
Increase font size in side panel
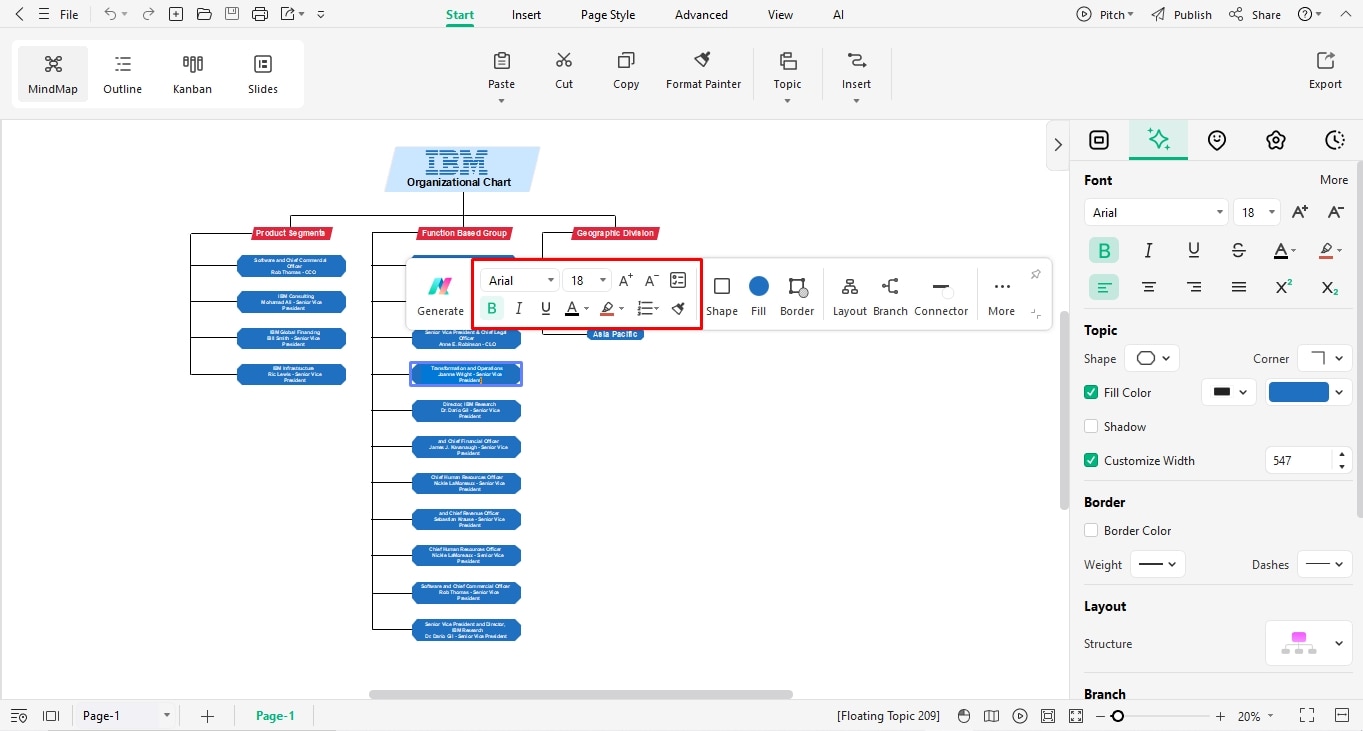click(1300, 212)
